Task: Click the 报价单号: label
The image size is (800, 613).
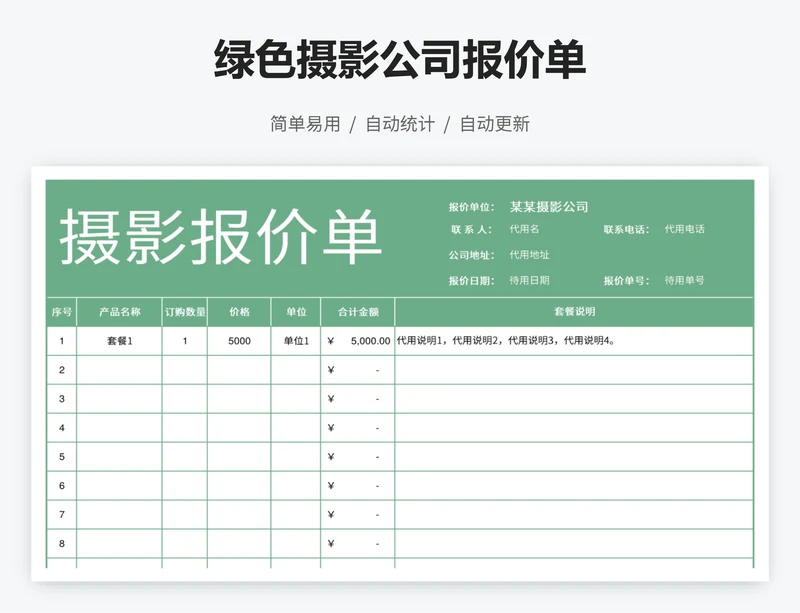Action: click(x=627, y=281)
